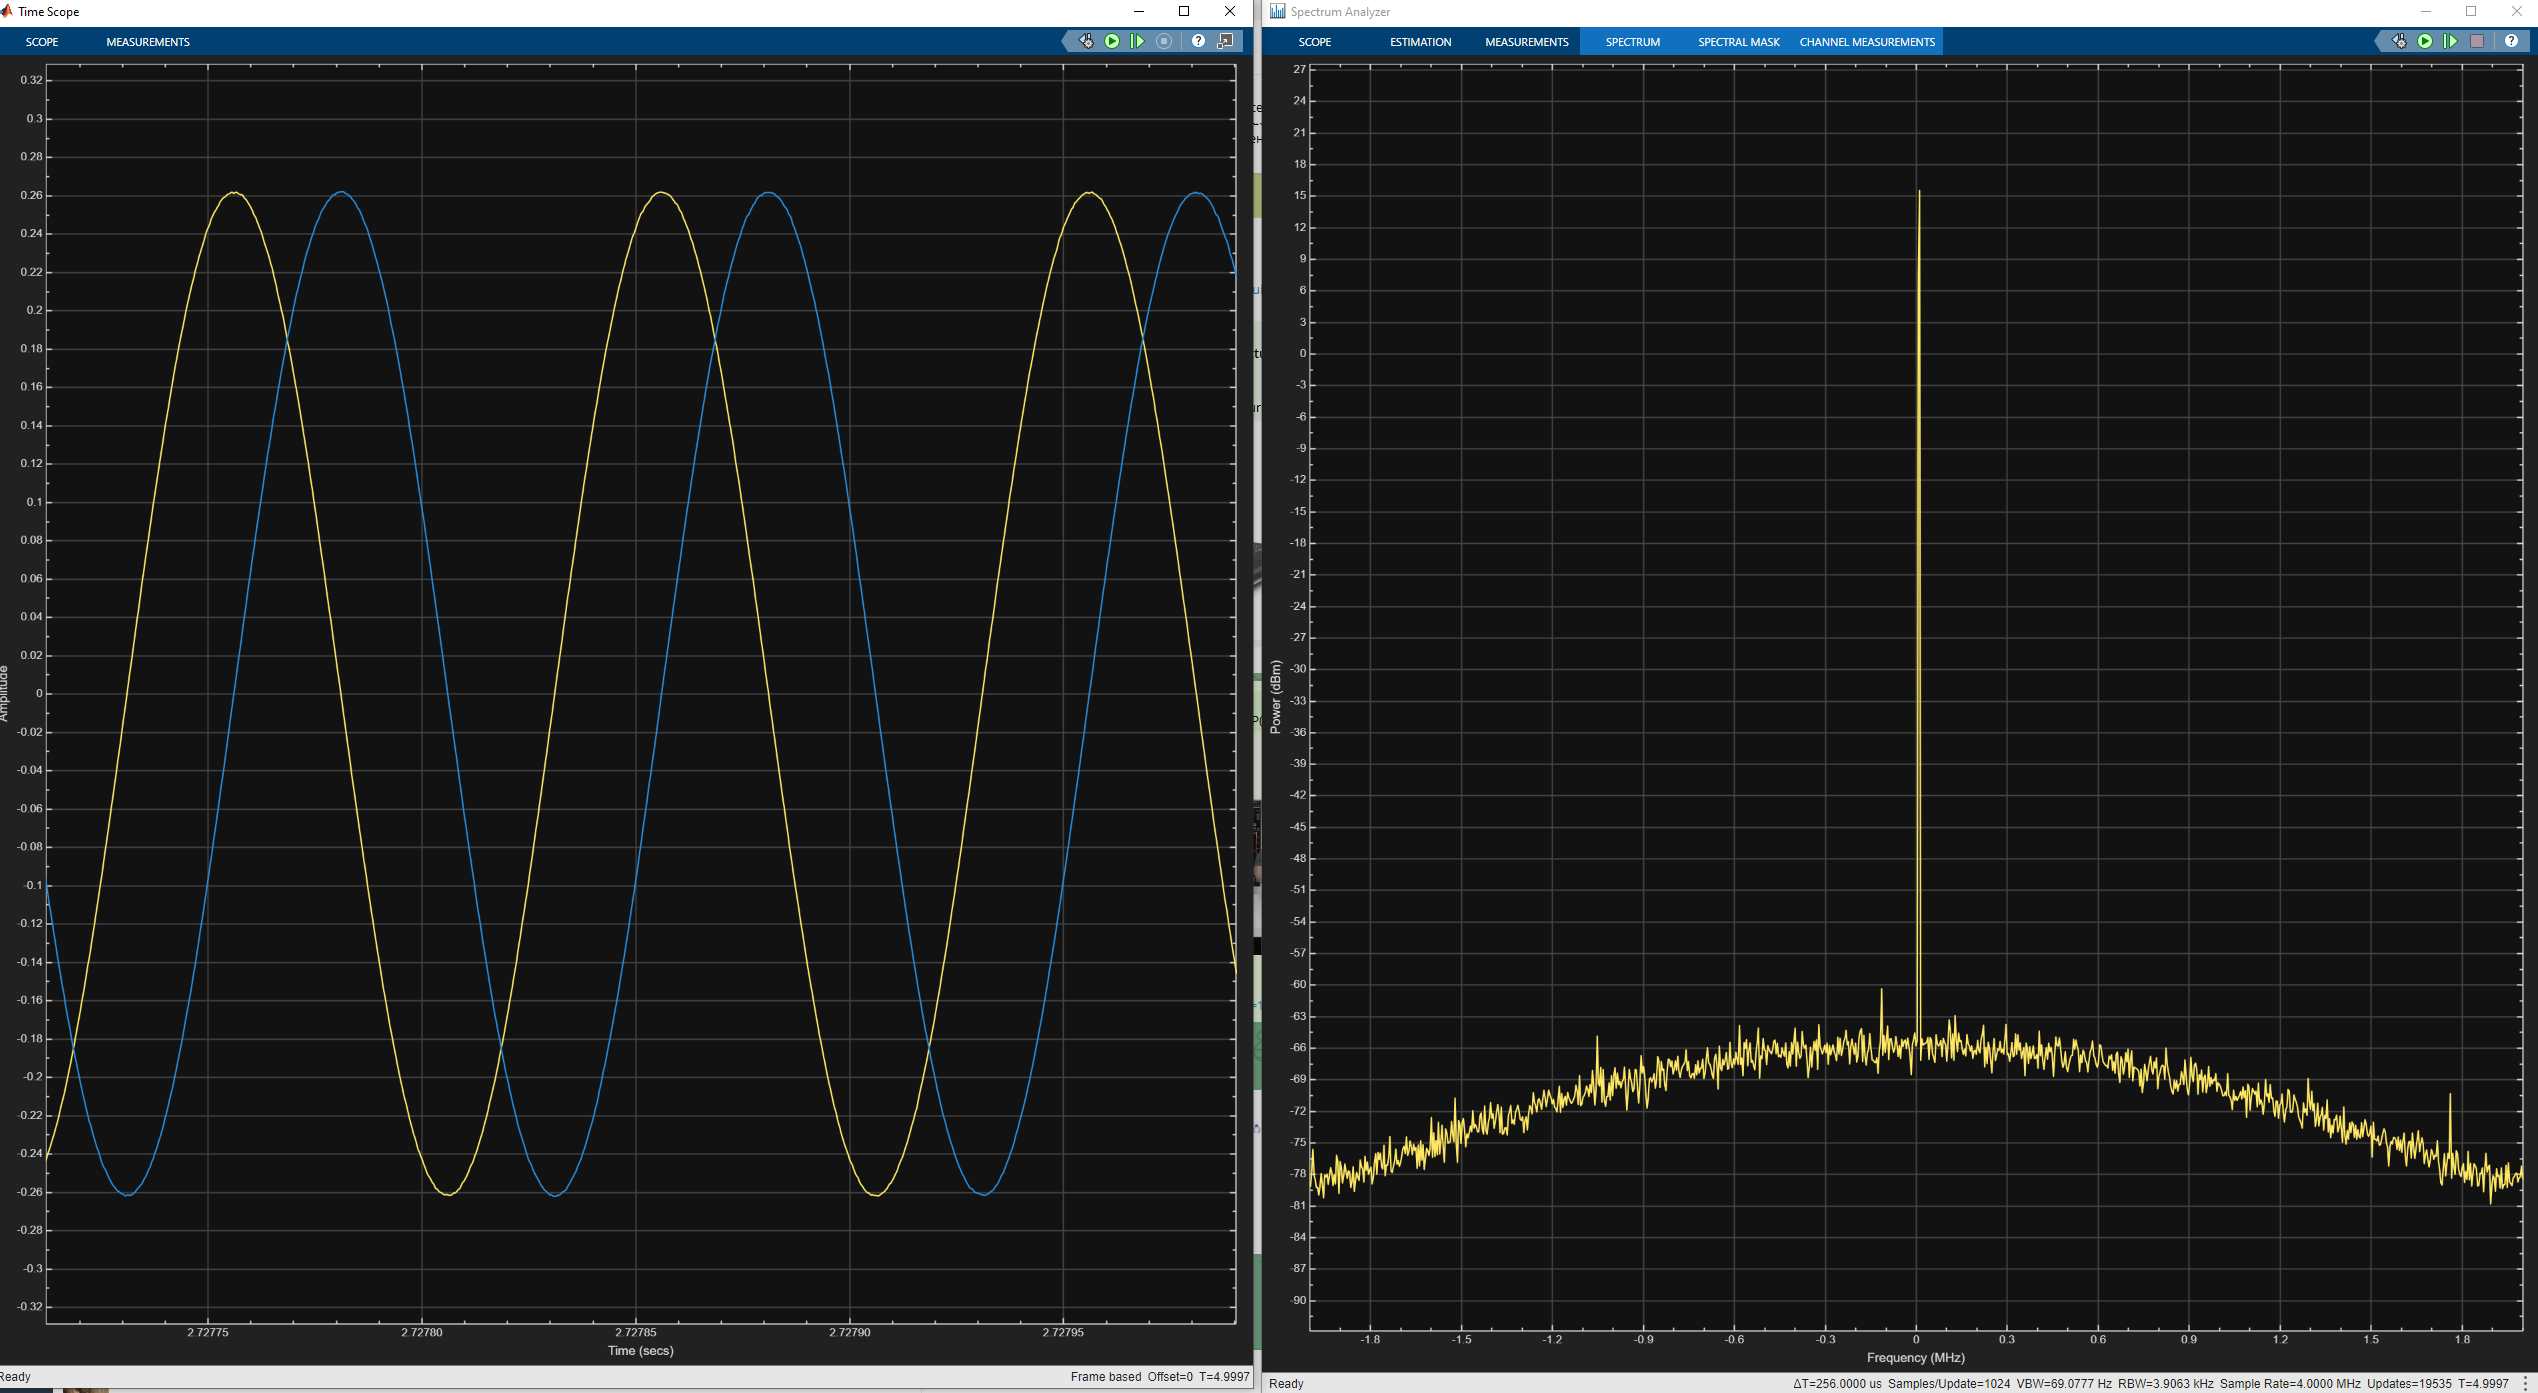This screenshot has width=2538, height=1393.
Task: Click Time Scope dock/undock window icon
Action: (x=1225, y=41)
